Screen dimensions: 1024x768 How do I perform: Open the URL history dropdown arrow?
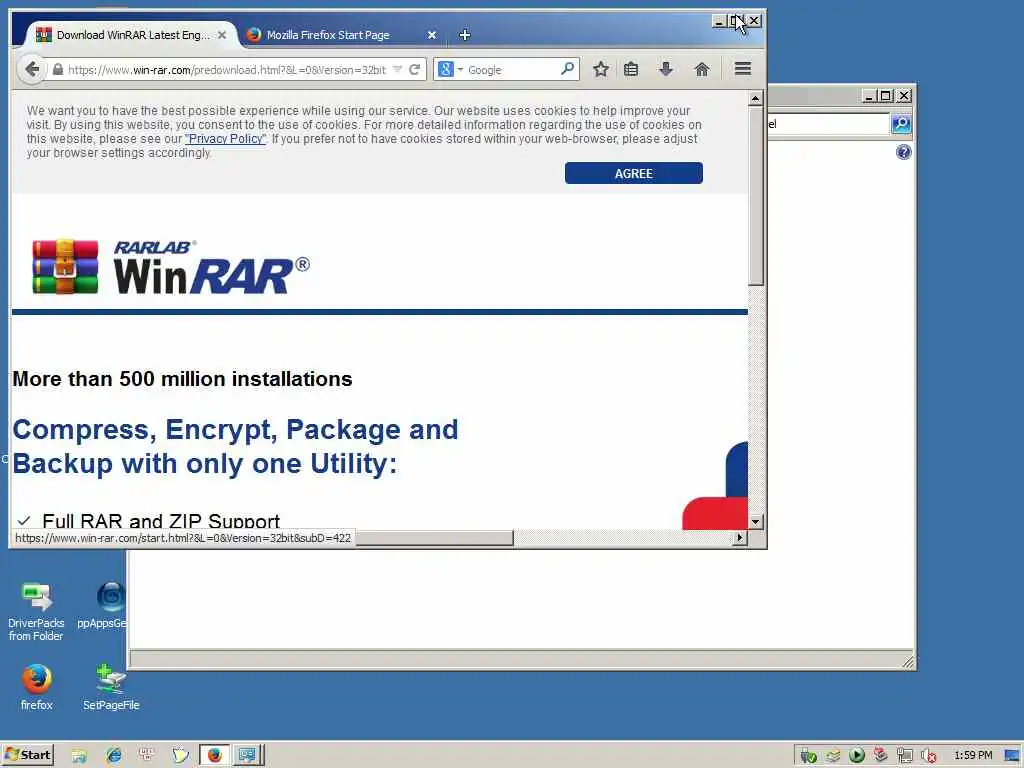click(397, 69)
